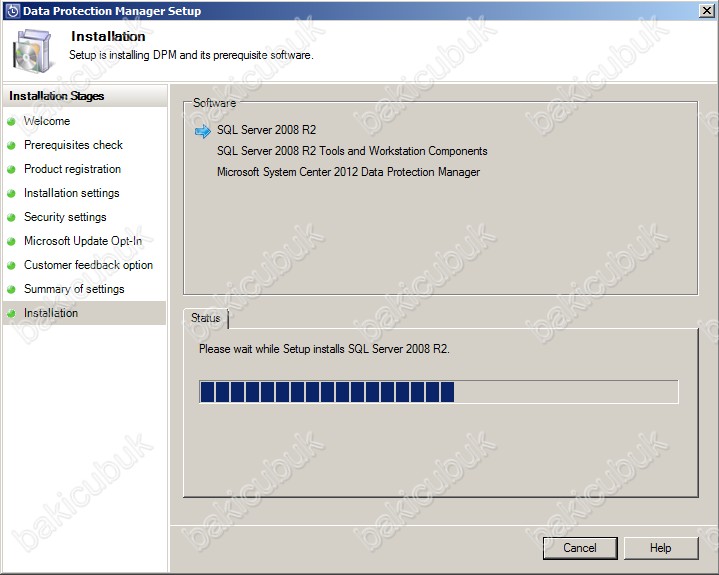The image size is (719, 575).
Task: Cancel the DPM installation
Action: pos(580,548)
